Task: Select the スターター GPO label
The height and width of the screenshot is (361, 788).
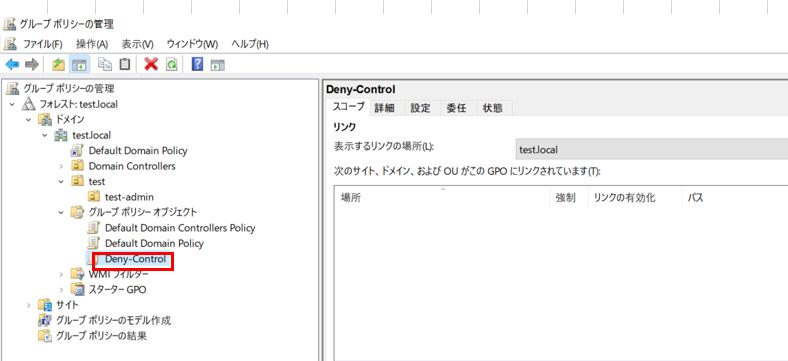Action: (117, 290)
